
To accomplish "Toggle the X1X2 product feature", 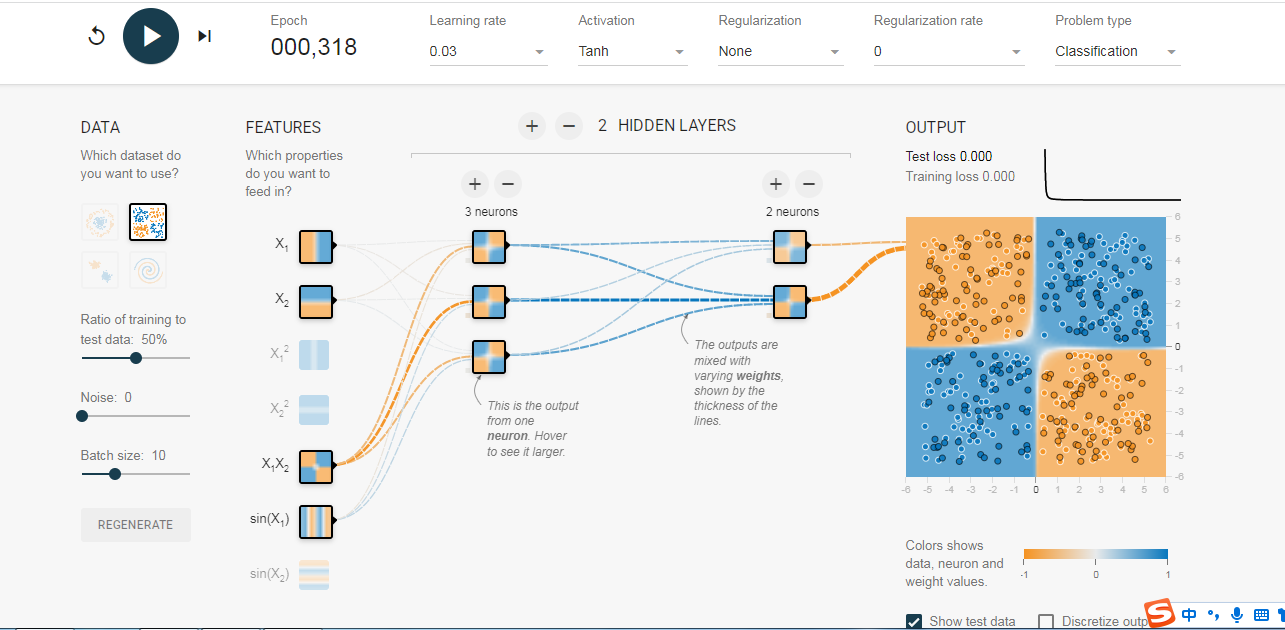I will point(316,466).
